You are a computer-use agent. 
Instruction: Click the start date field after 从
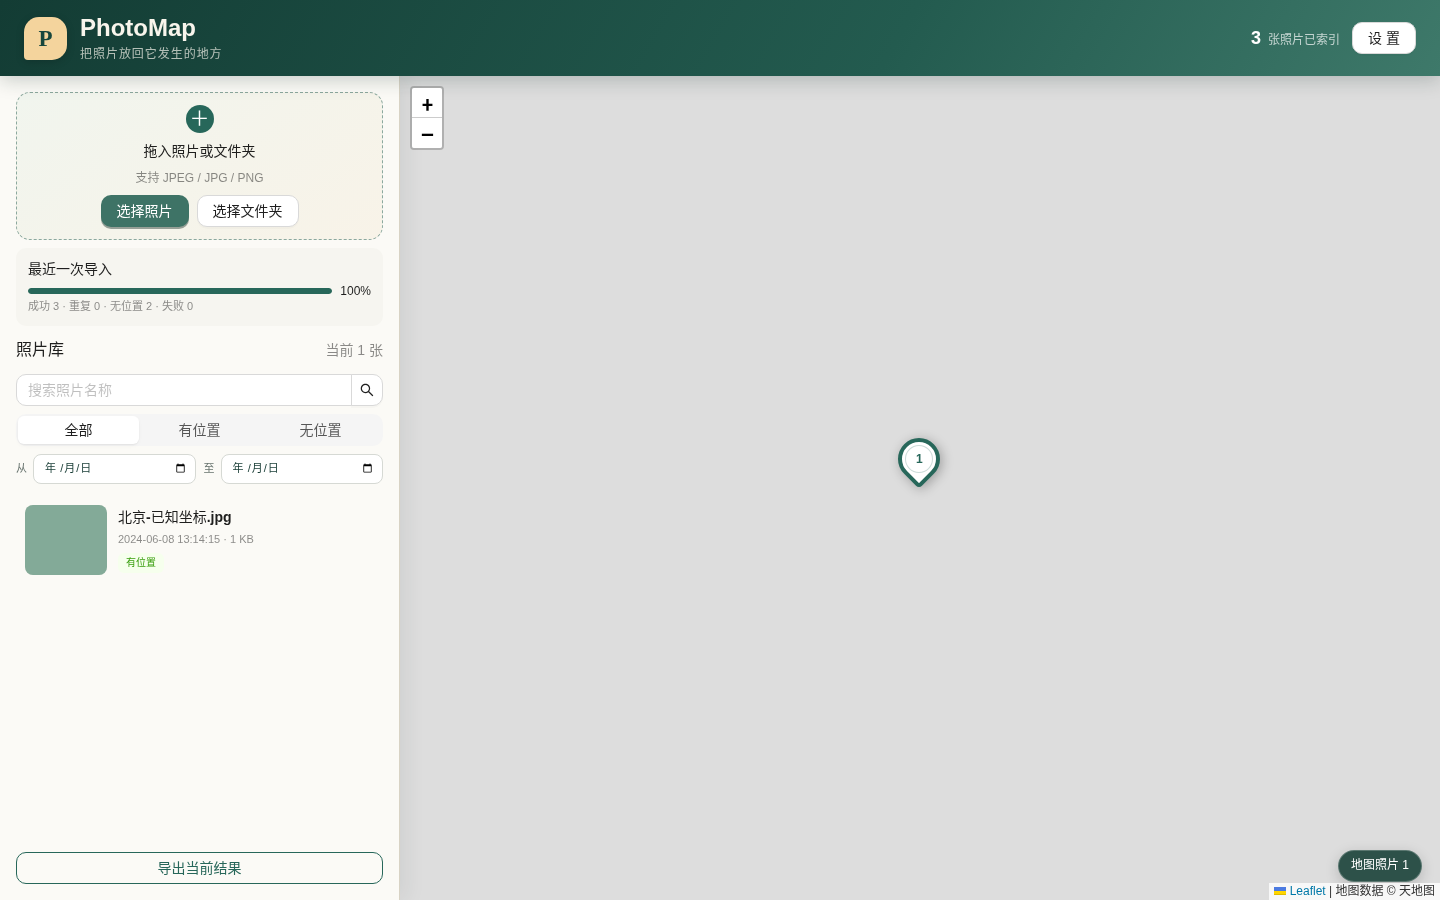pyautogui.click(x=114, y=468)
